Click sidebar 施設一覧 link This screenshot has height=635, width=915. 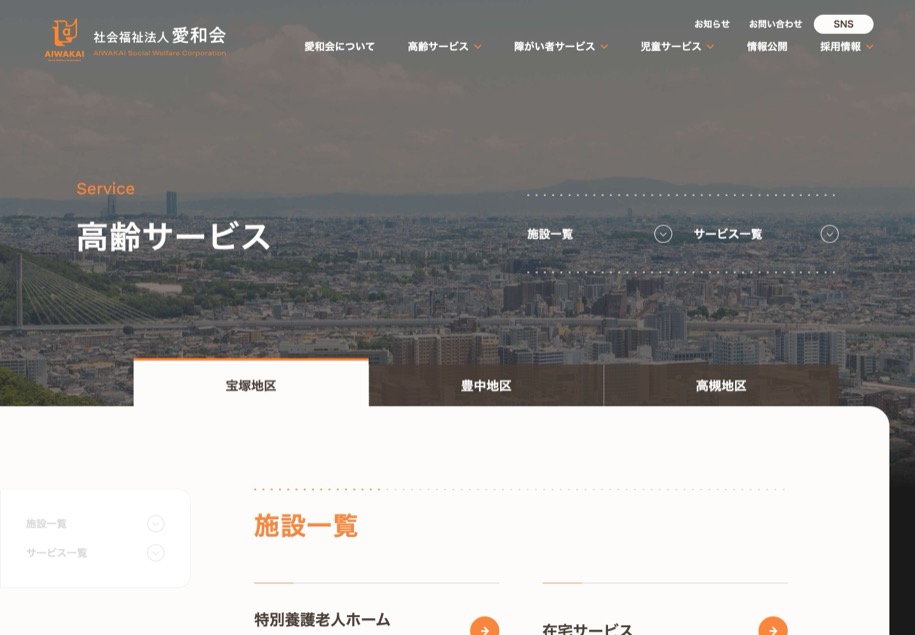tap(46, 524)
